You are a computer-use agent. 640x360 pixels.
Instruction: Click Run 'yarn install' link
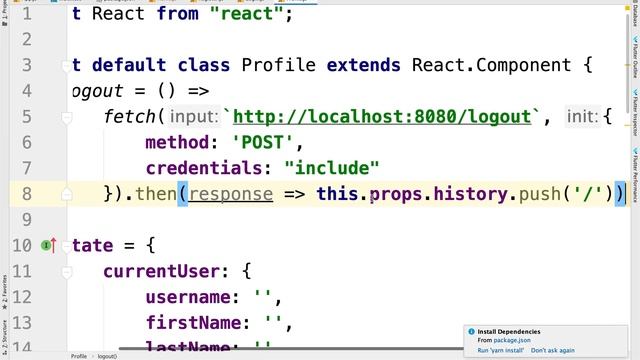(500, 350)
